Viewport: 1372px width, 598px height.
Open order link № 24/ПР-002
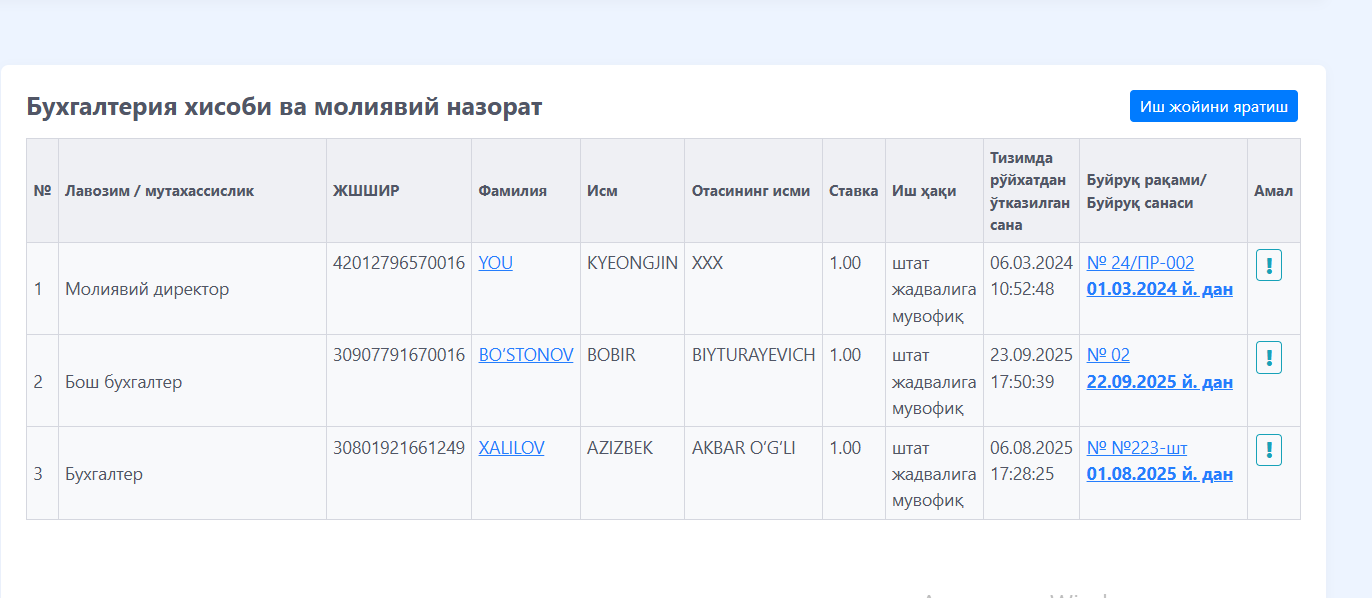(x=1140, y=263)
